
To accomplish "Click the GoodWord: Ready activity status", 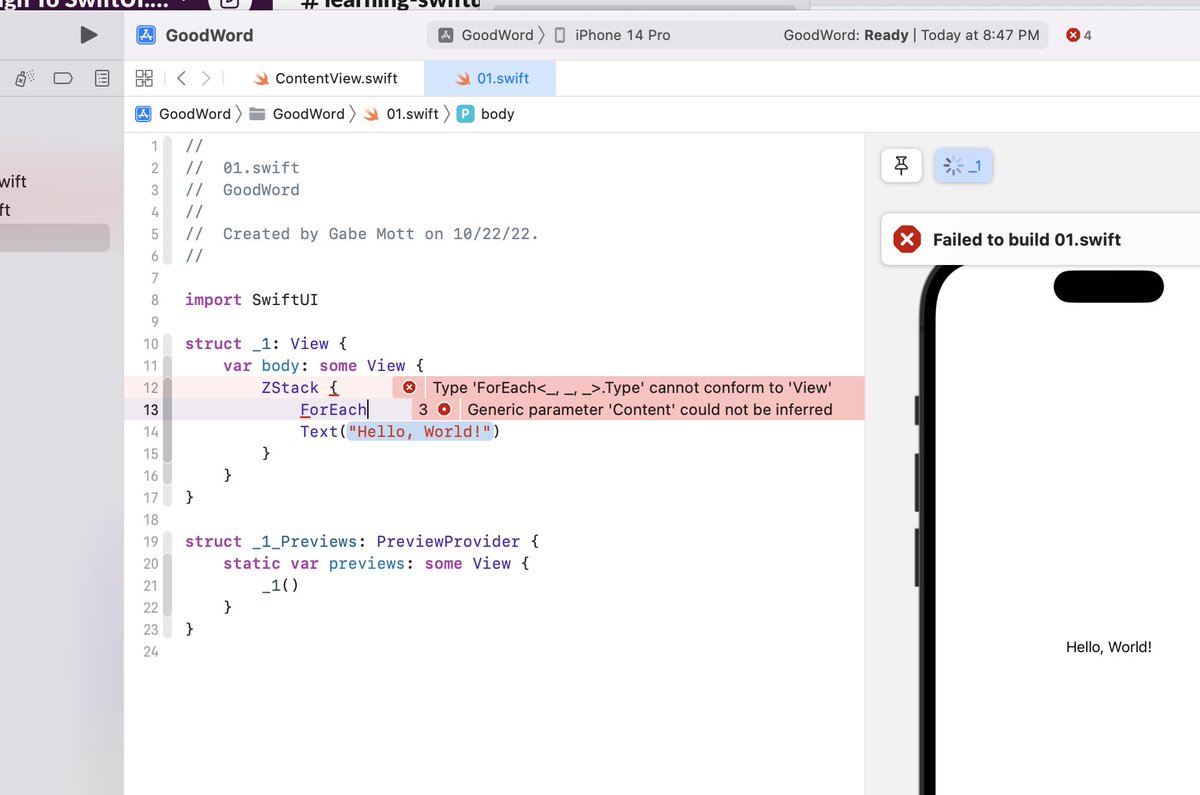I will point(846,35).
